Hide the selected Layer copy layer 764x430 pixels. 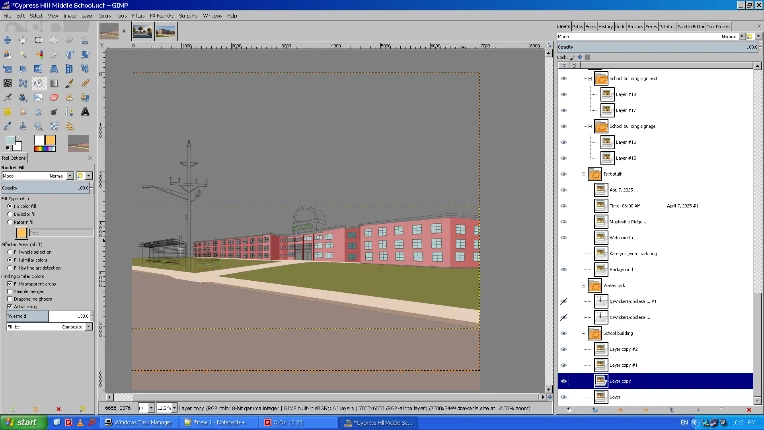click(x=564, y=381)
